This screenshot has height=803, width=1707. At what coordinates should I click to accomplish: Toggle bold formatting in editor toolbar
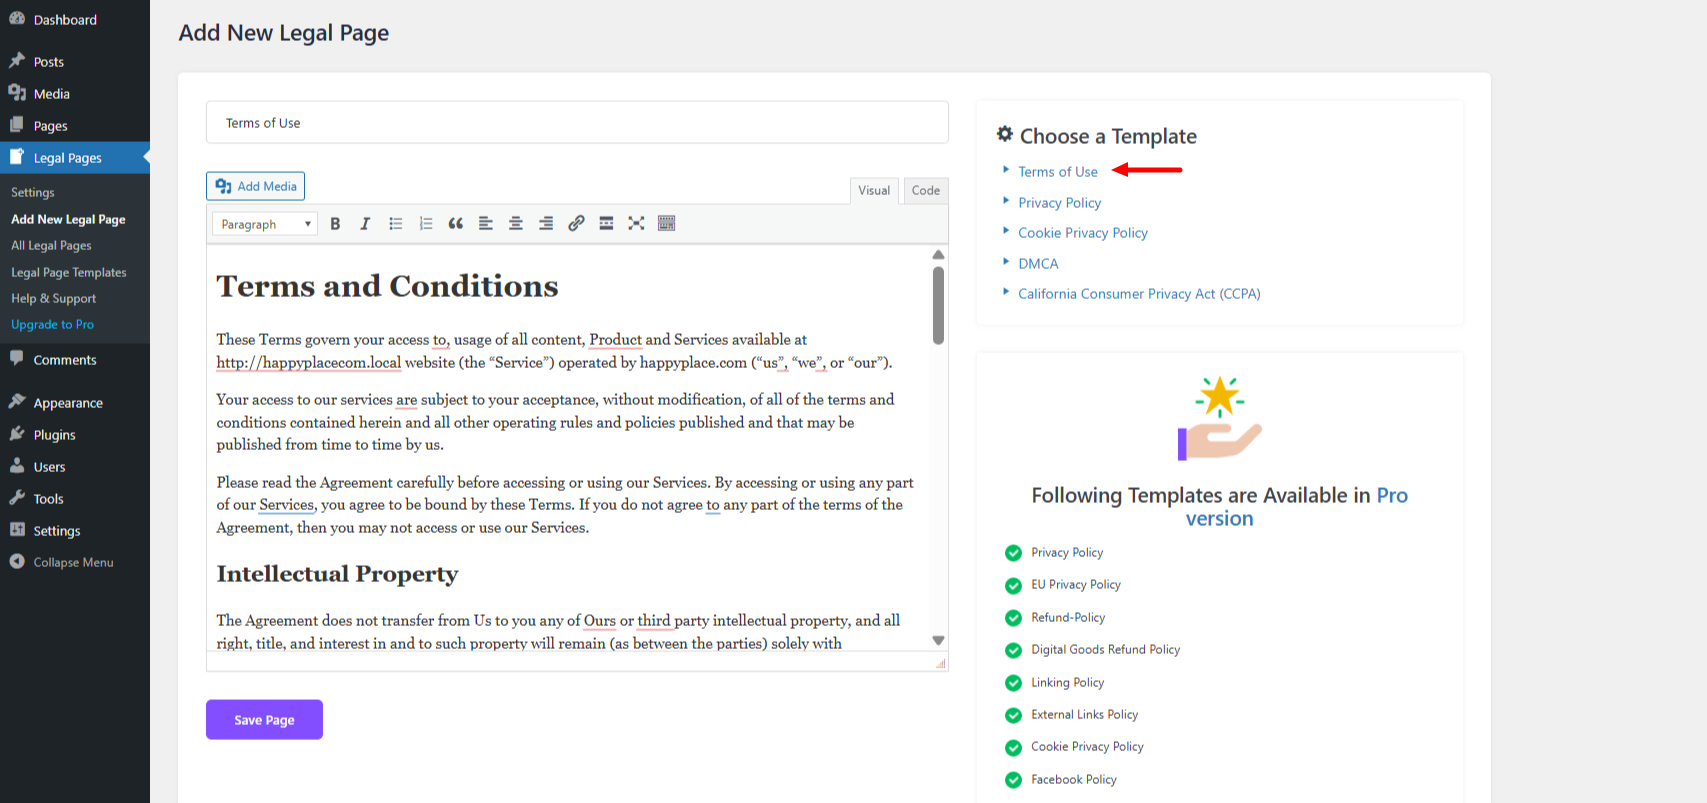coord(335,224)
